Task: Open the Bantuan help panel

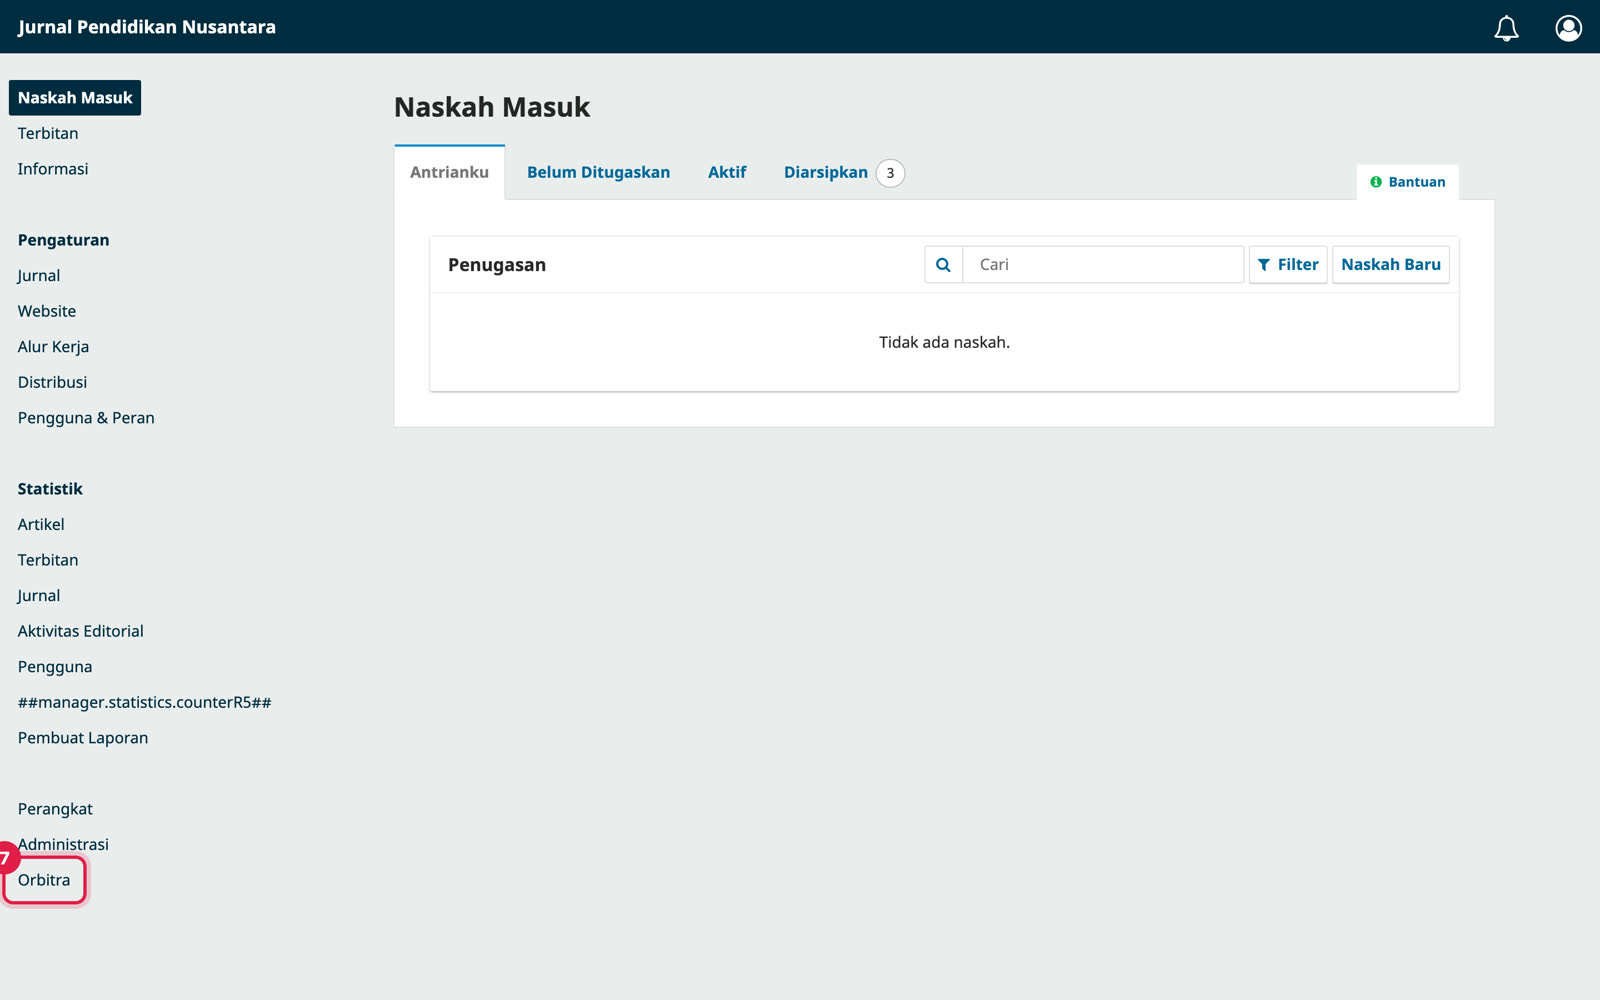Action: pyautogui.click(x=1407, y=182)
